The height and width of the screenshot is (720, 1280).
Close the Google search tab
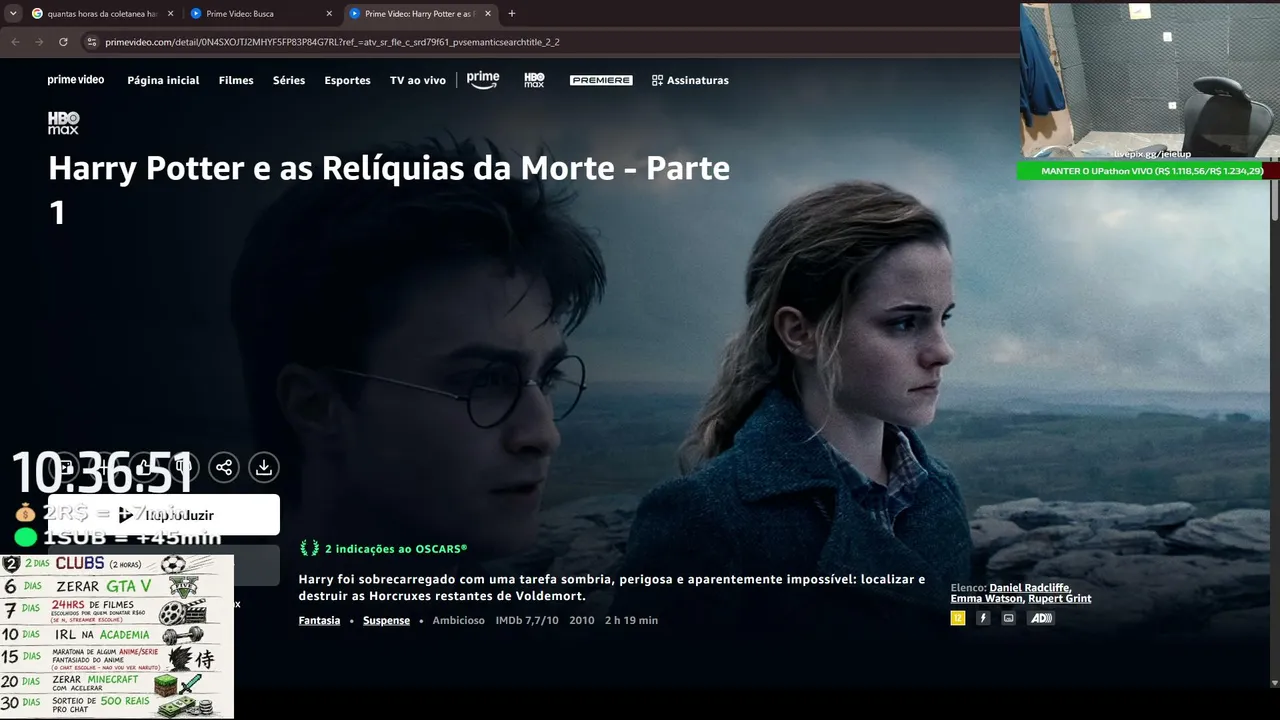pos(170,14)
